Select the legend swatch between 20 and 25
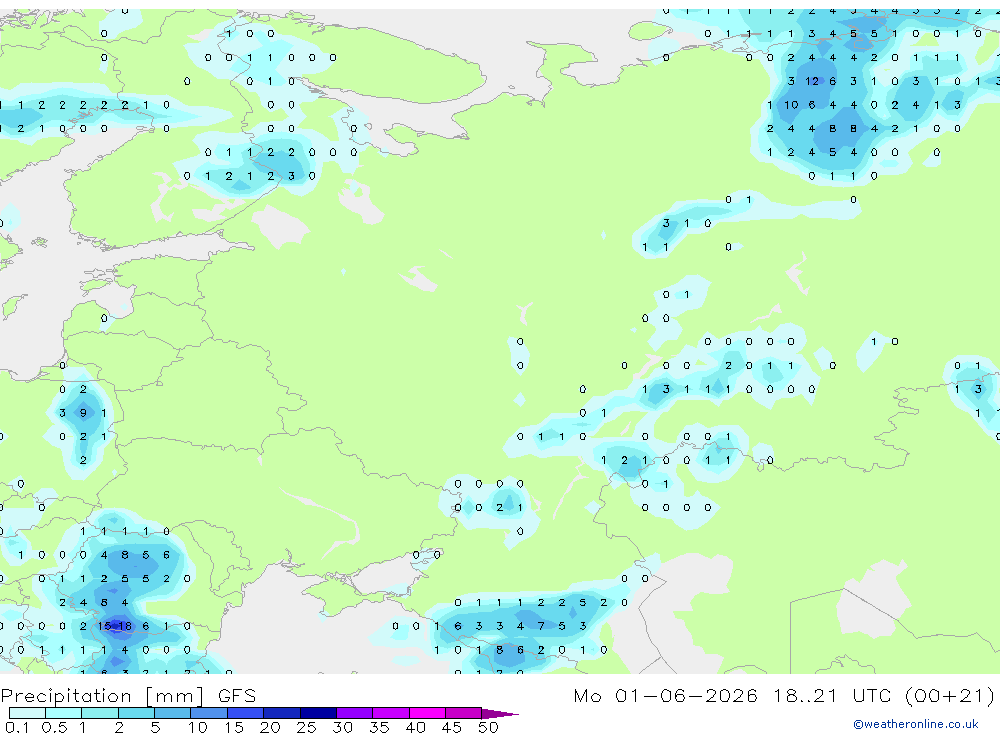The image size is (1000, 733). 282,713
